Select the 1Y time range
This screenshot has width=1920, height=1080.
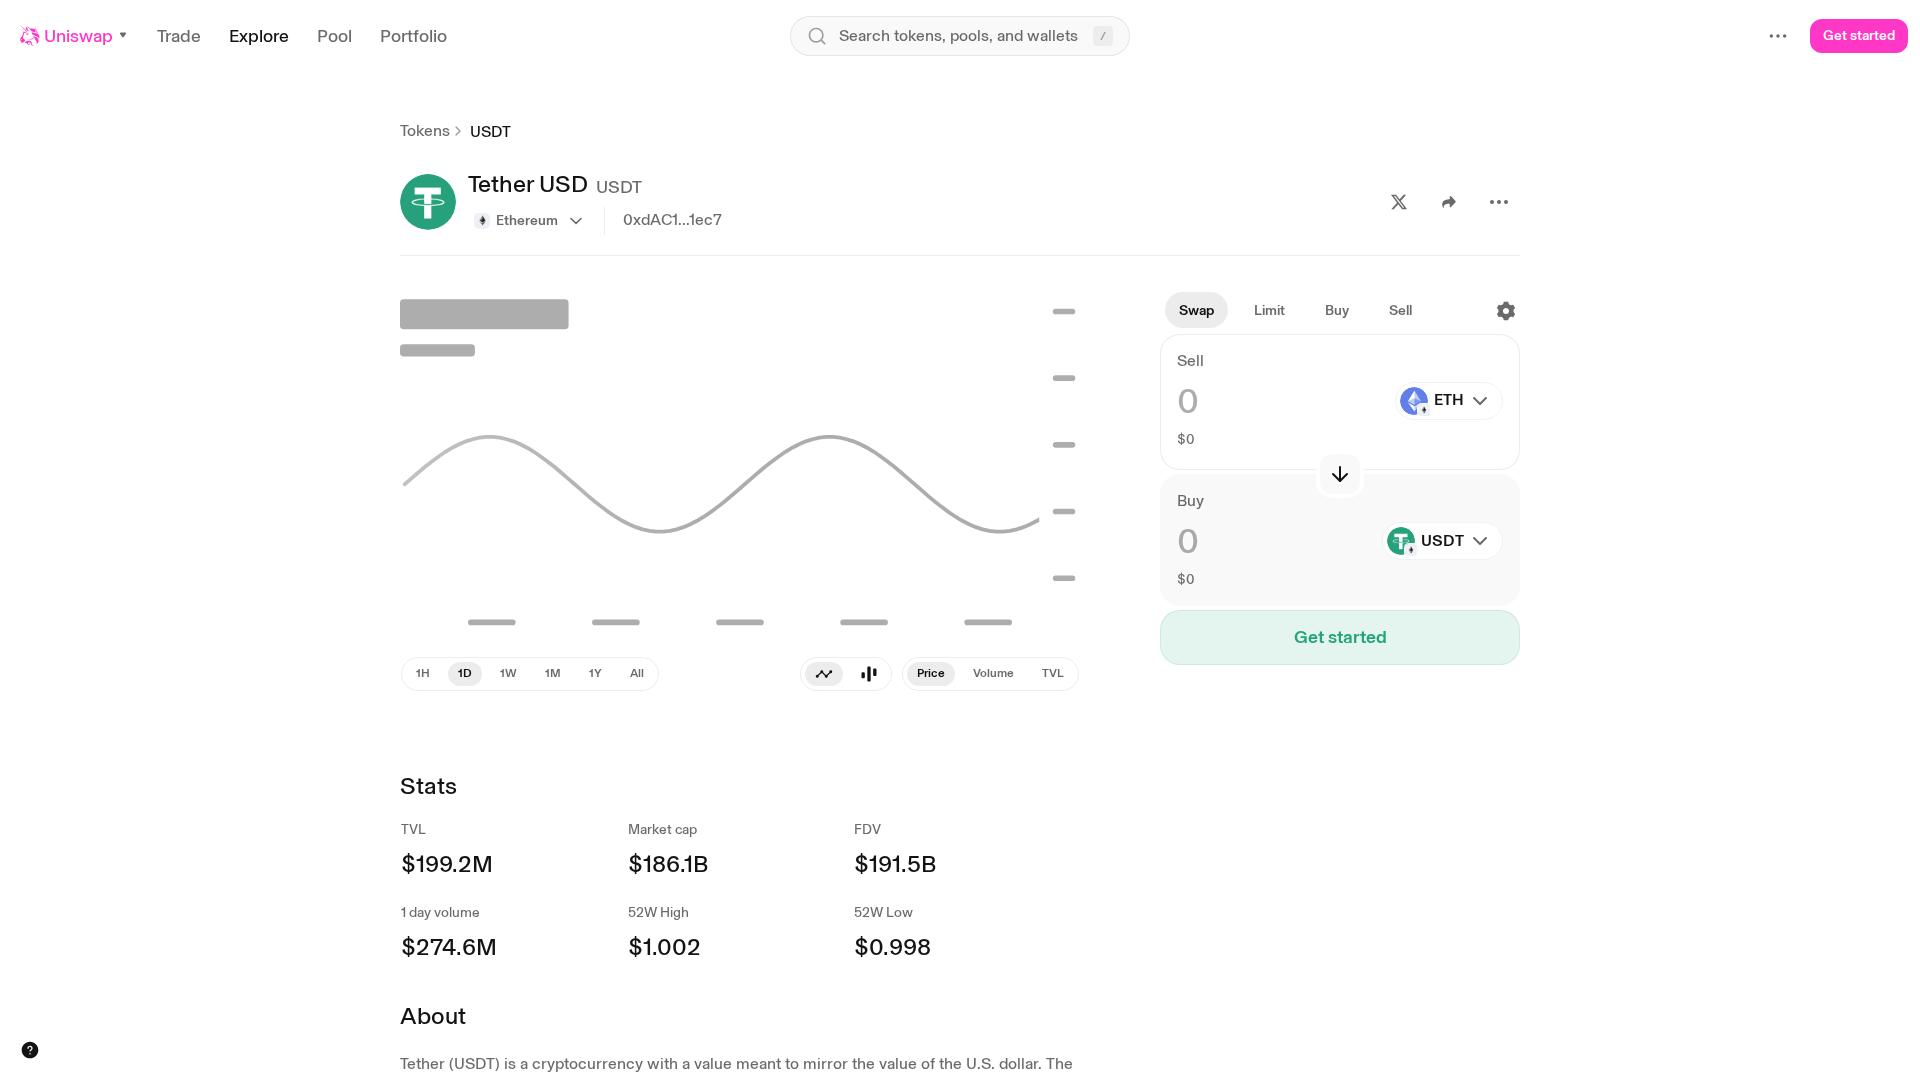point(595,674)
